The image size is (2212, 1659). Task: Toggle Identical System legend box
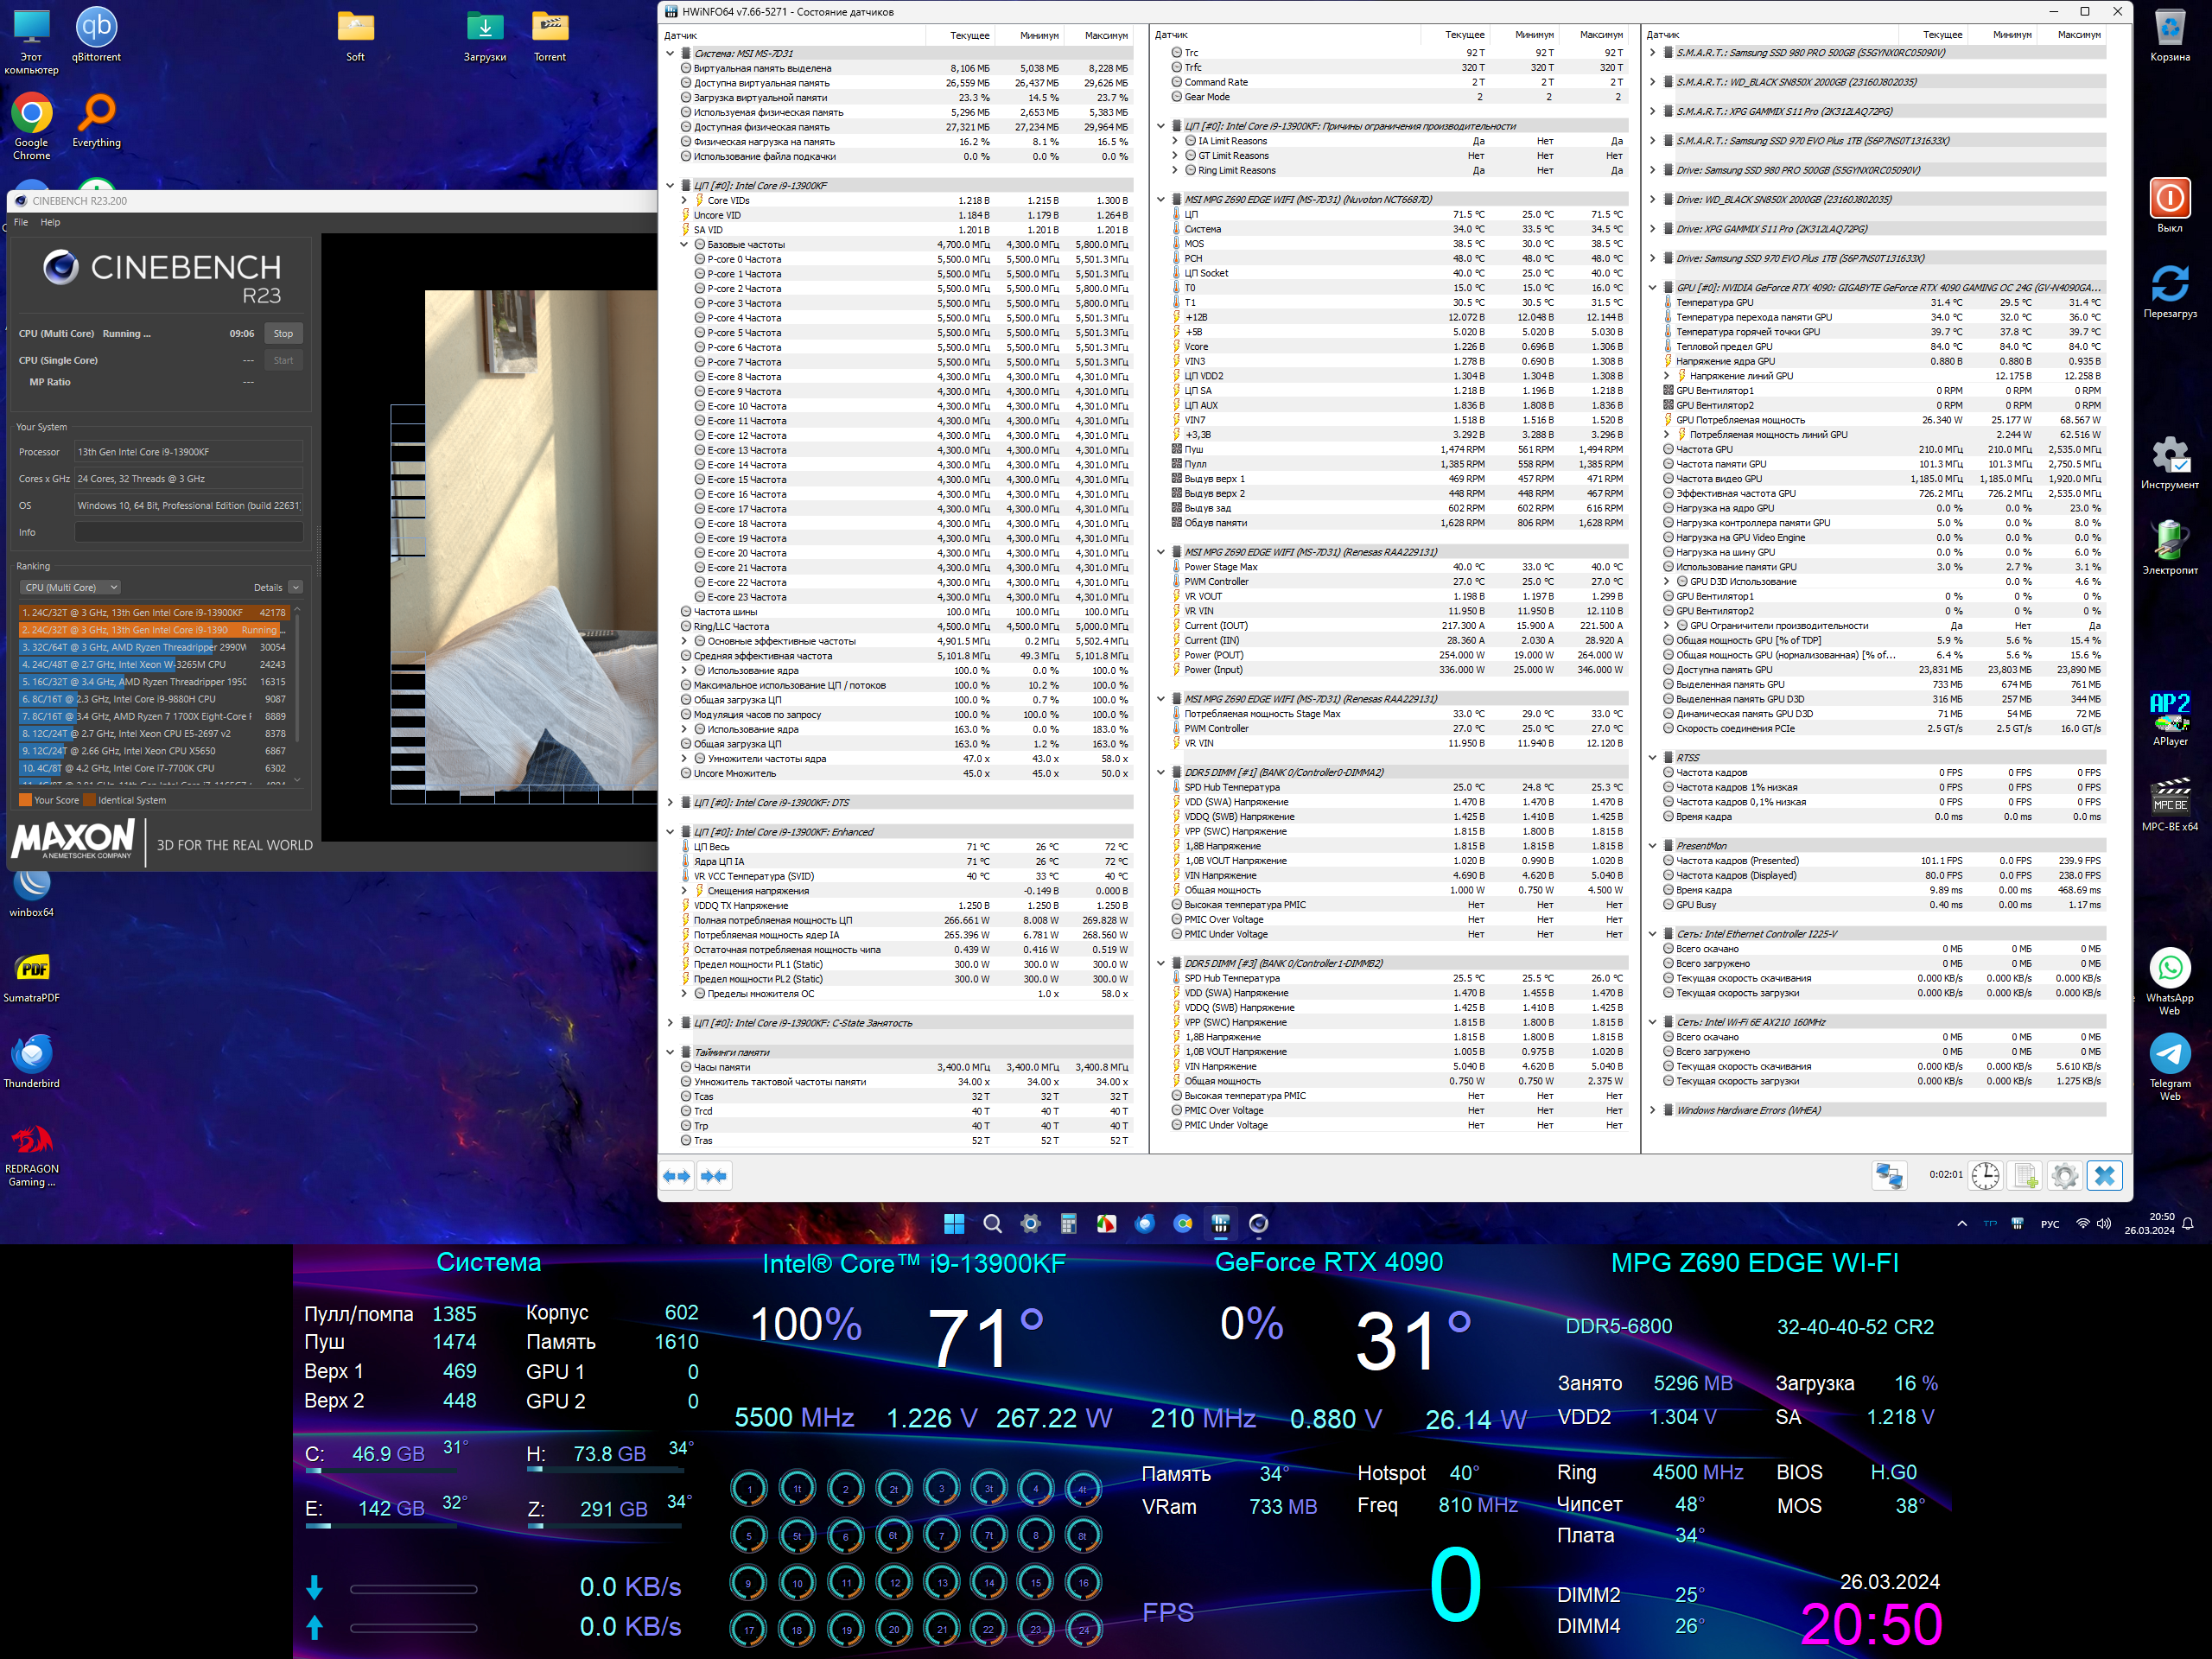click(x=90, y=800)
